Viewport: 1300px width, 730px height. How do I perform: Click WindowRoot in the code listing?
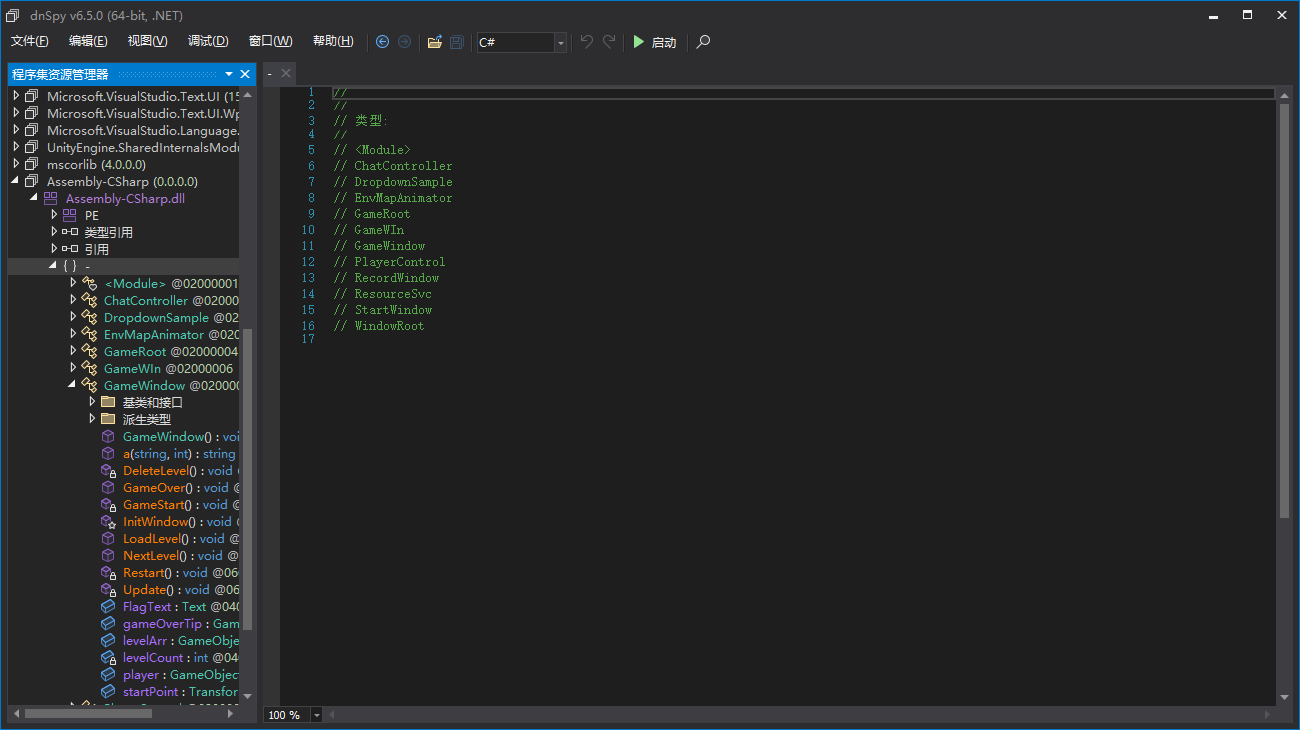389,326
